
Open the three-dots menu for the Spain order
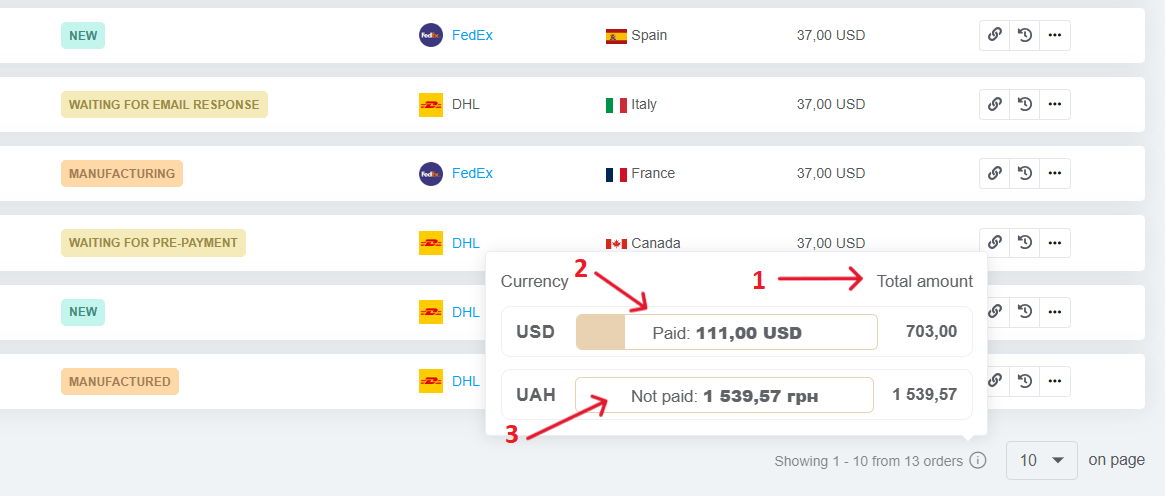[x=1054, y=35]
